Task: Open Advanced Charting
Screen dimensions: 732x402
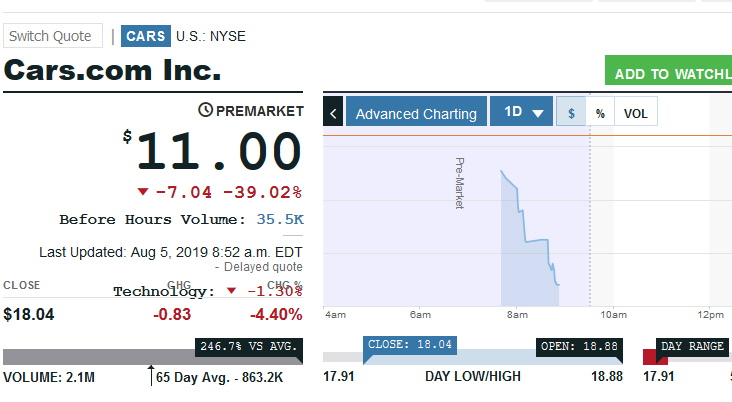Action: pos(416,113)
